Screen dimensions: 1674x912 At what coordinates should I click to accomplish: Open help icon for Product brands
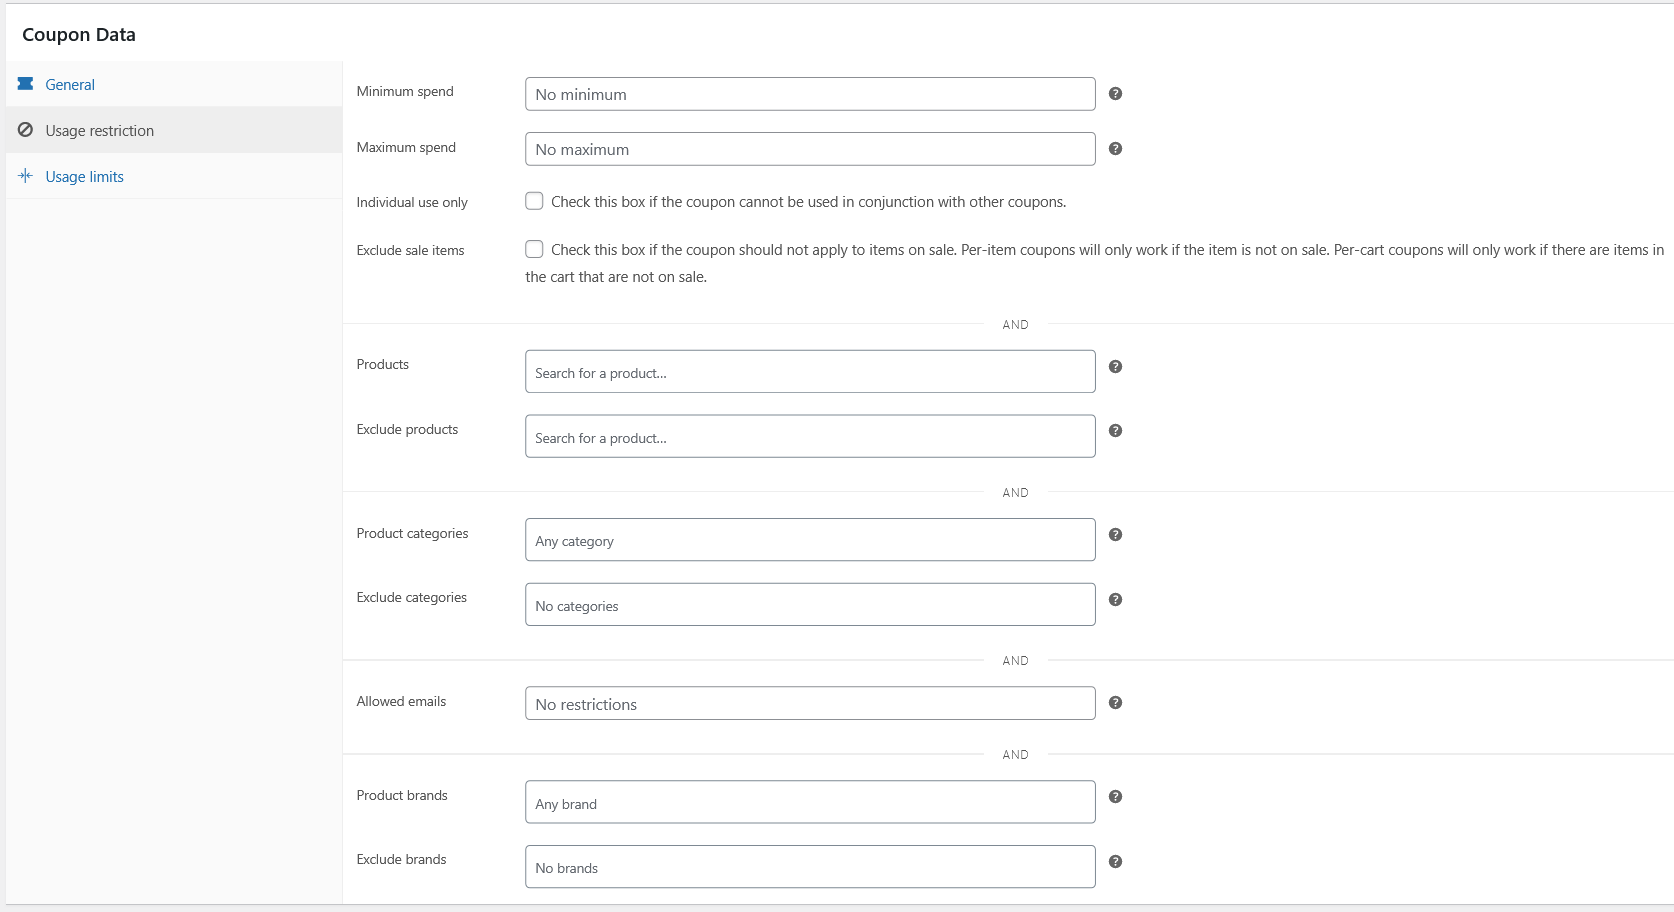1116,796
